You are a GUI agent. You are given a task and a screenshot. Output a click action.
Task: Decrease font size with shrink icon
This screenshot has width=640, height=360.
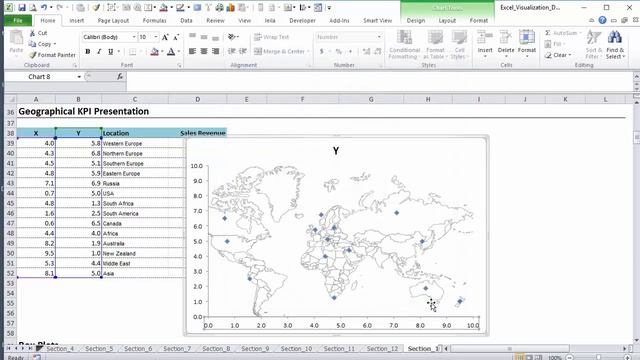pyautogui.click(x=176, y=37)
